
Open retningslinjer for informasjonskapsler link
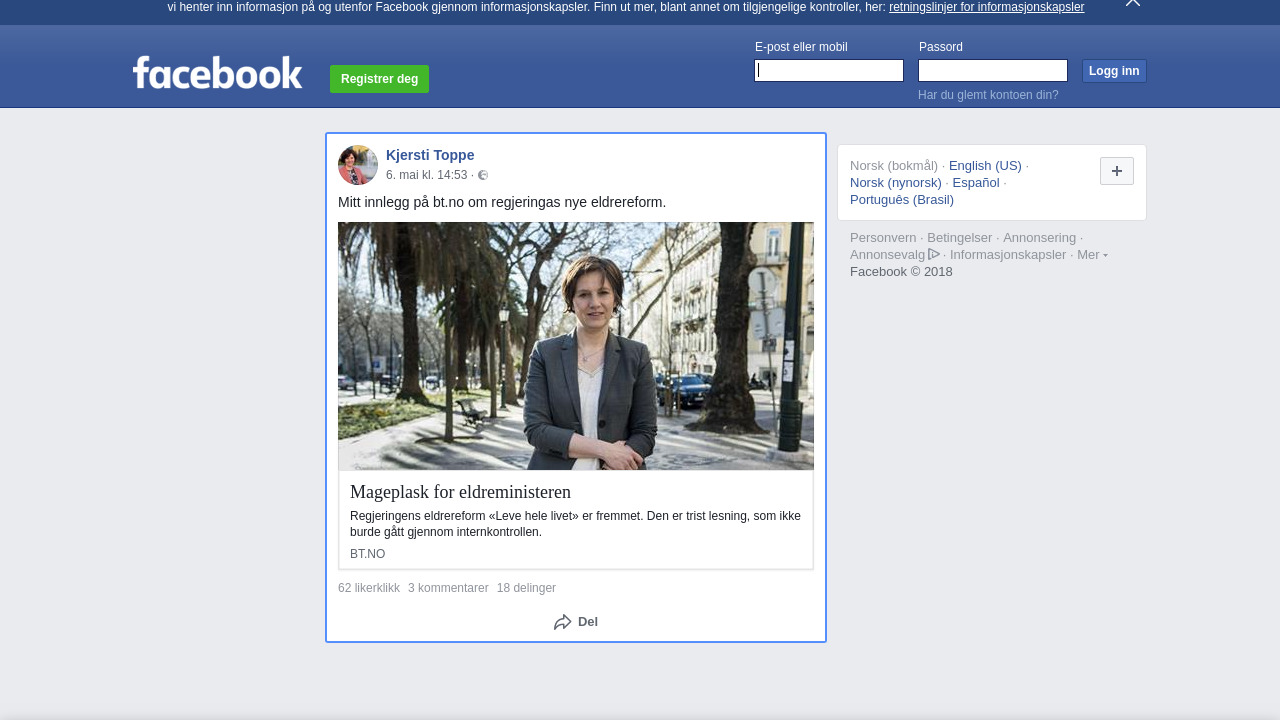(986, 7)
